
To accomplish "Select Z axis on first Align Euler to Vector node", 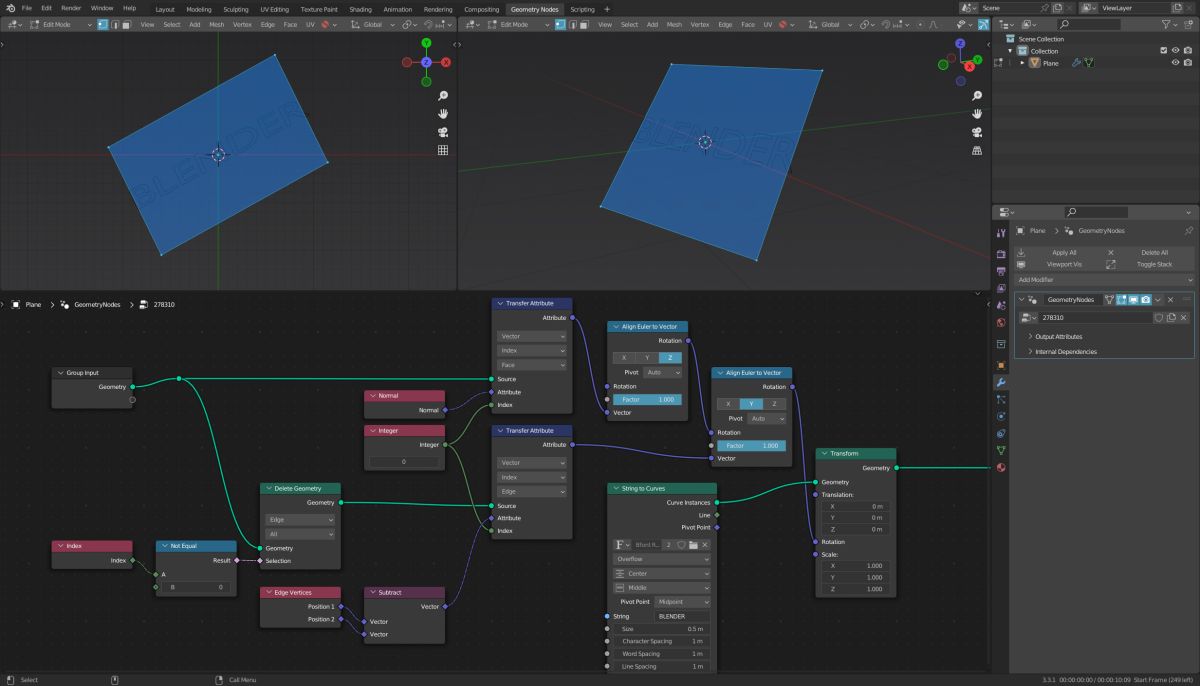I will click(x=670, y=357).
